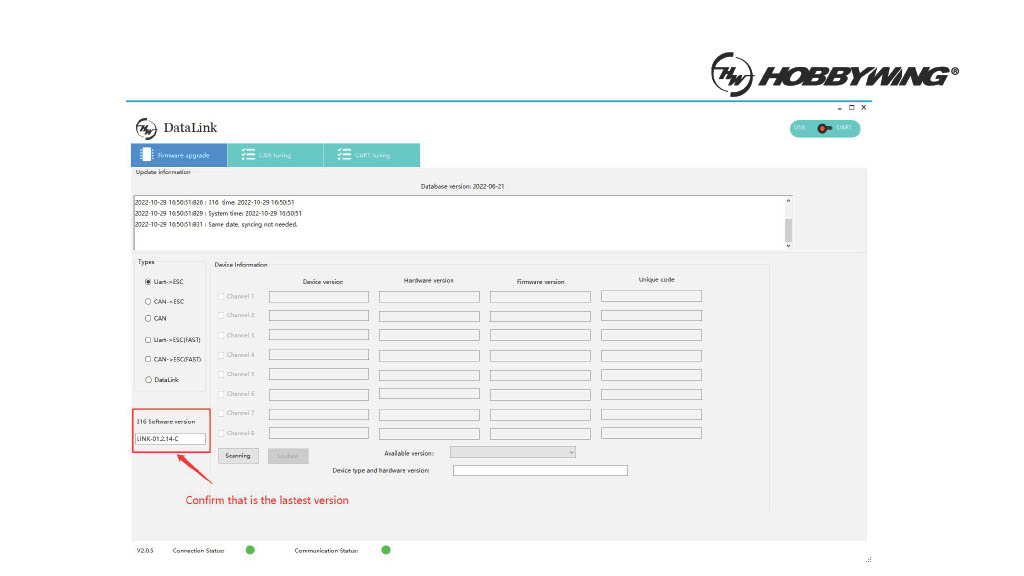Switch to the CAN tuning tab
1024x576 pixels.
tap(275, 155)
